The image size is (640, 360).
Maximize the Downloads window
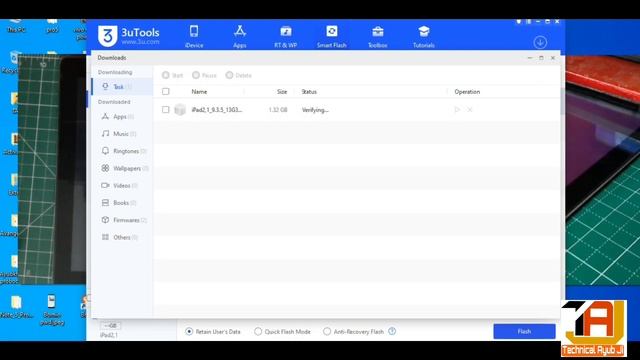coord(541,58)
